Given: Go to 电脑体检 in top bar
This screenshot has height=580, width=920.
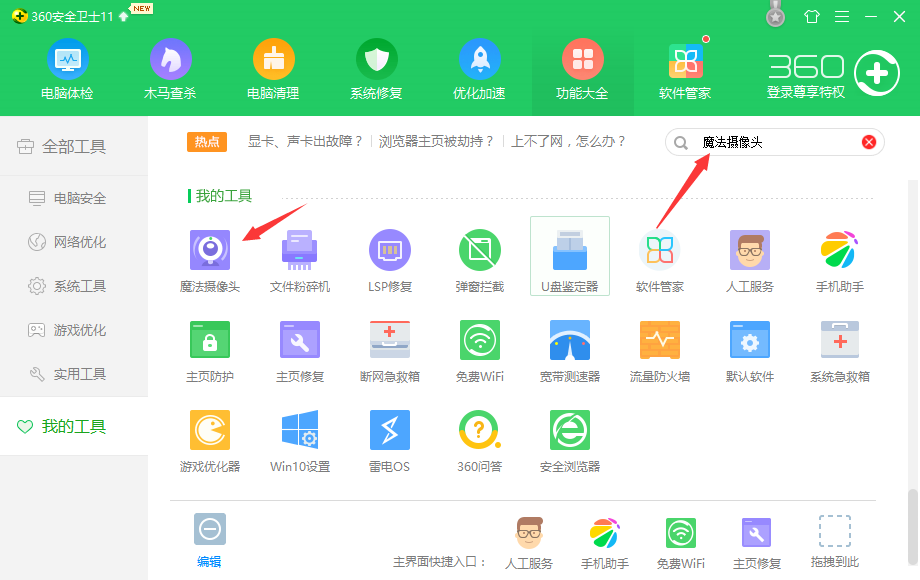Looking at the screenshot, I should tap(67, 69).
